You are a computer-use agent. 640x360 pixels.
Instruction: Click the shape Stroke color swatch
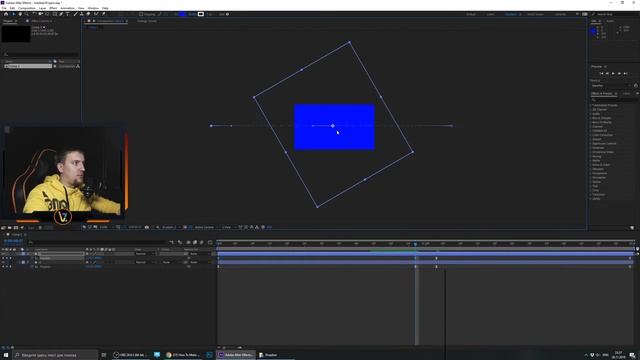pos(201,14)
